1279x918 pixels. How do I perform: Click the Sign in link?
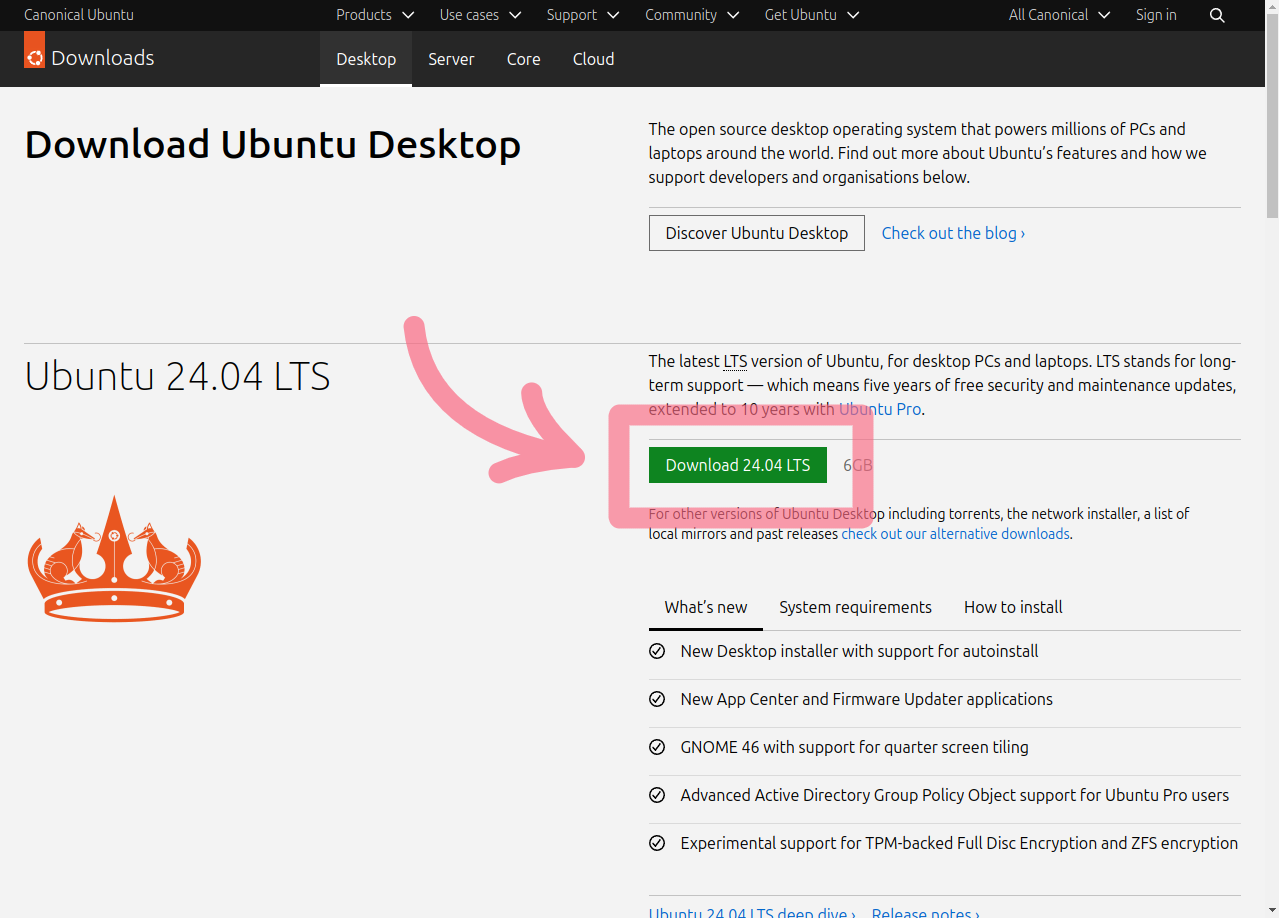point(1156,15)
